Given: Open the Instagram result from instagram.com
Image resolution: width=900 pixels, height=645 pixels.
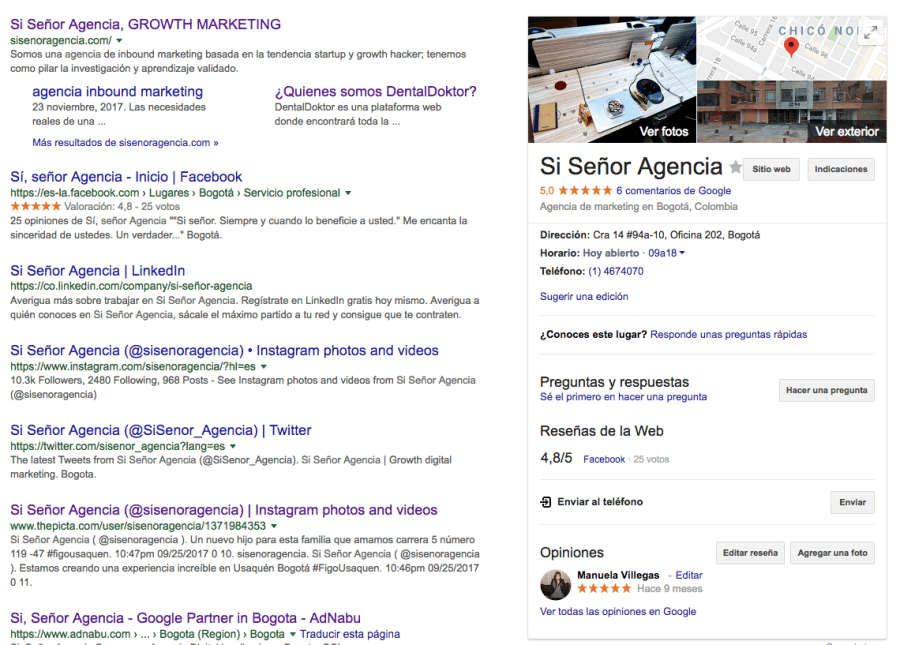Looking at the screenshot, I should [x=224, y=350].
